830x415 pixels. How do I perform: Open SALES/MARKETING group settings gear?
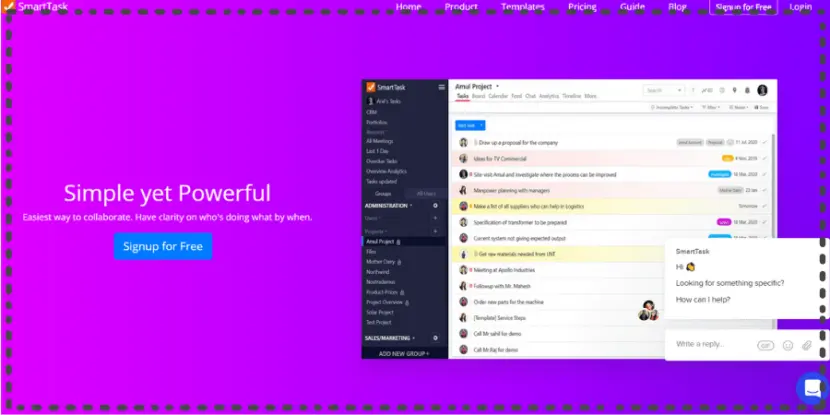click(435, 338)
